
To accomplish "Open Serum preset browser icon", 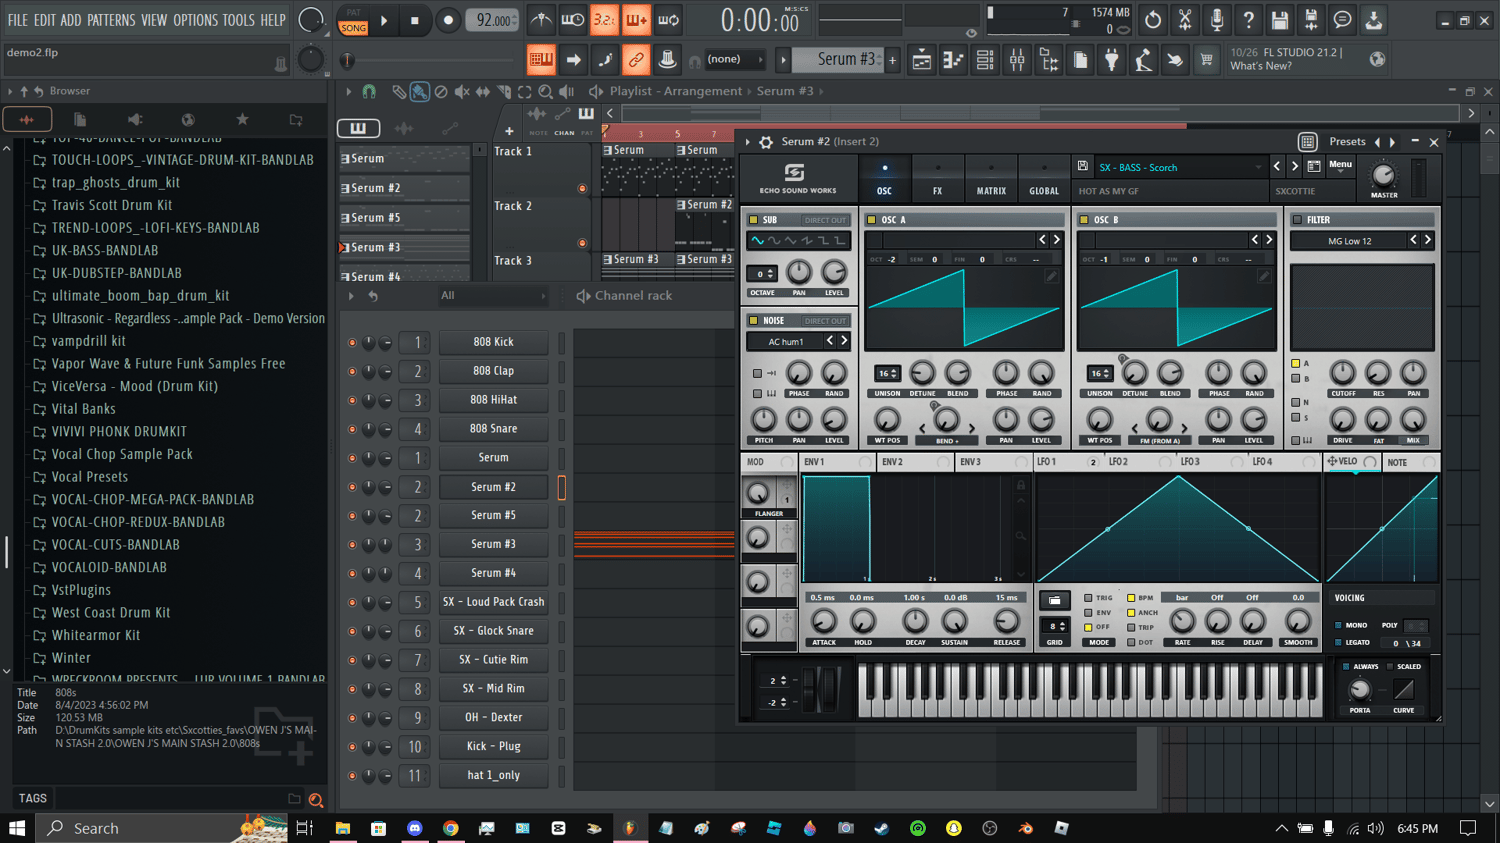I will [x=1314, y=166].
